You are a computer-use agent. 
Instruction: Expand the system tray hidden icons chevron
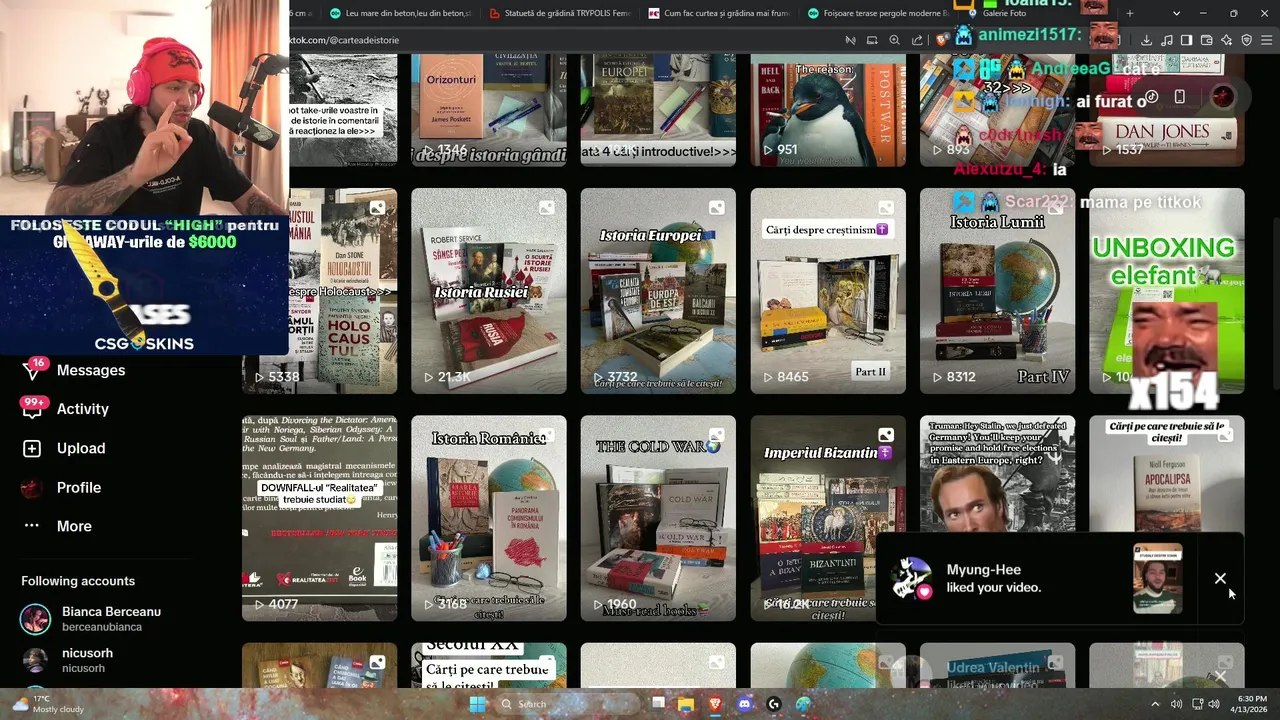tap(1155, 704)
